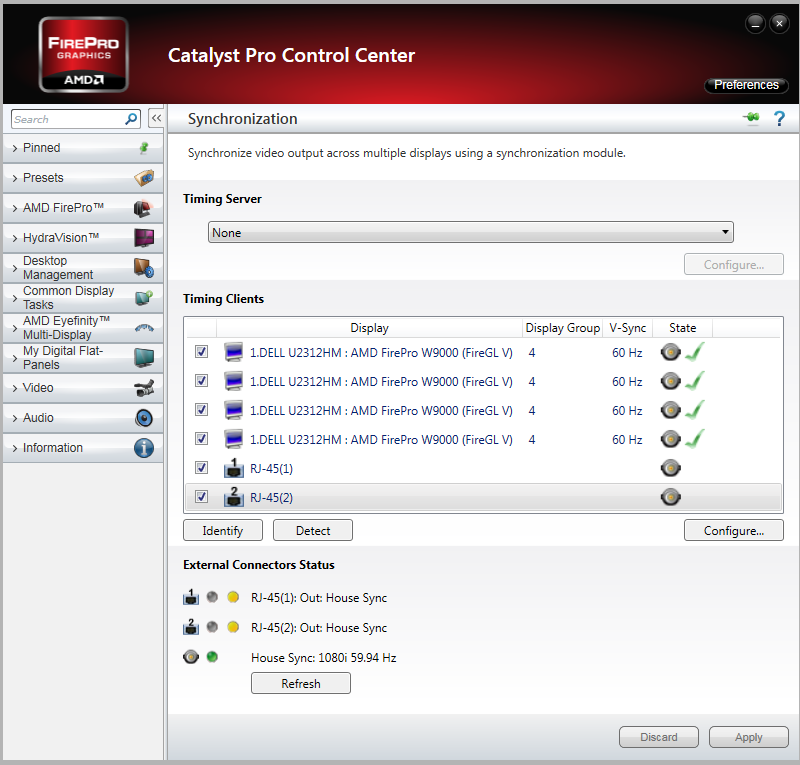Click the Audio speaker icon
800x765 pixels.
pos(144,418)
